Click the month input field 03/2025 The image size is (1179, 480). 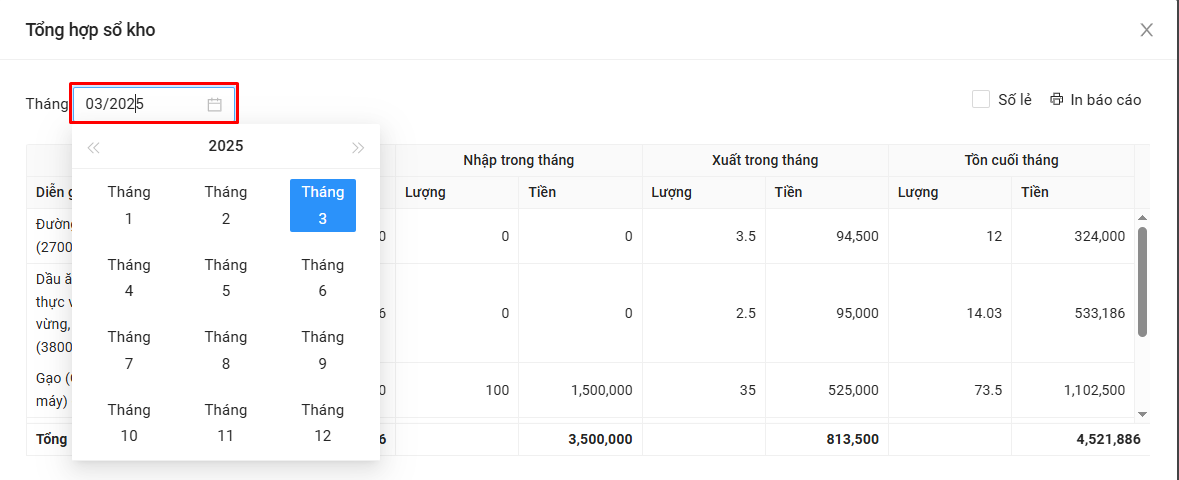140,104
